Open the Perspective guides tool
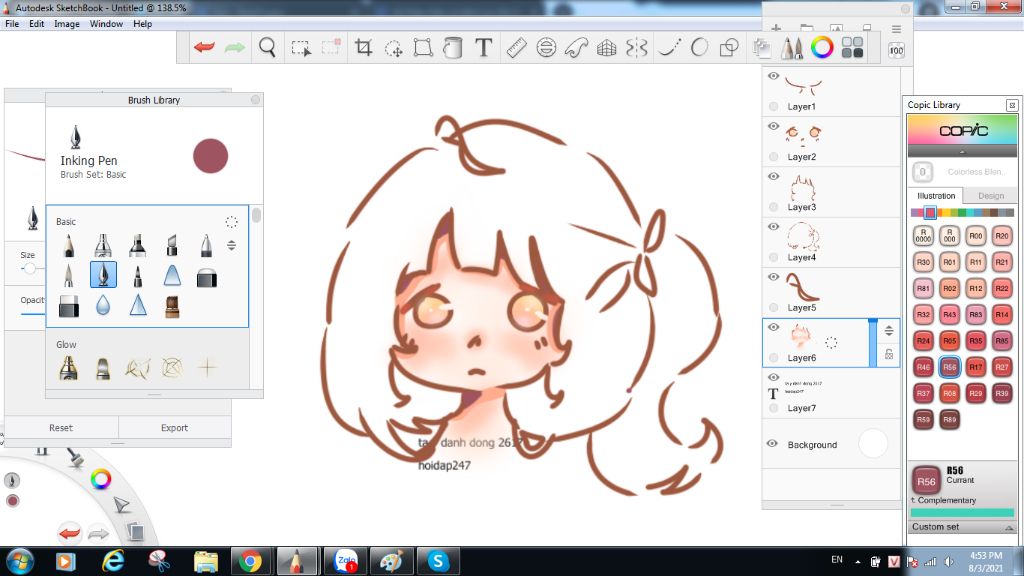Screen dimensions: 1024x576 pyautogui.click(x=607, y=48)
